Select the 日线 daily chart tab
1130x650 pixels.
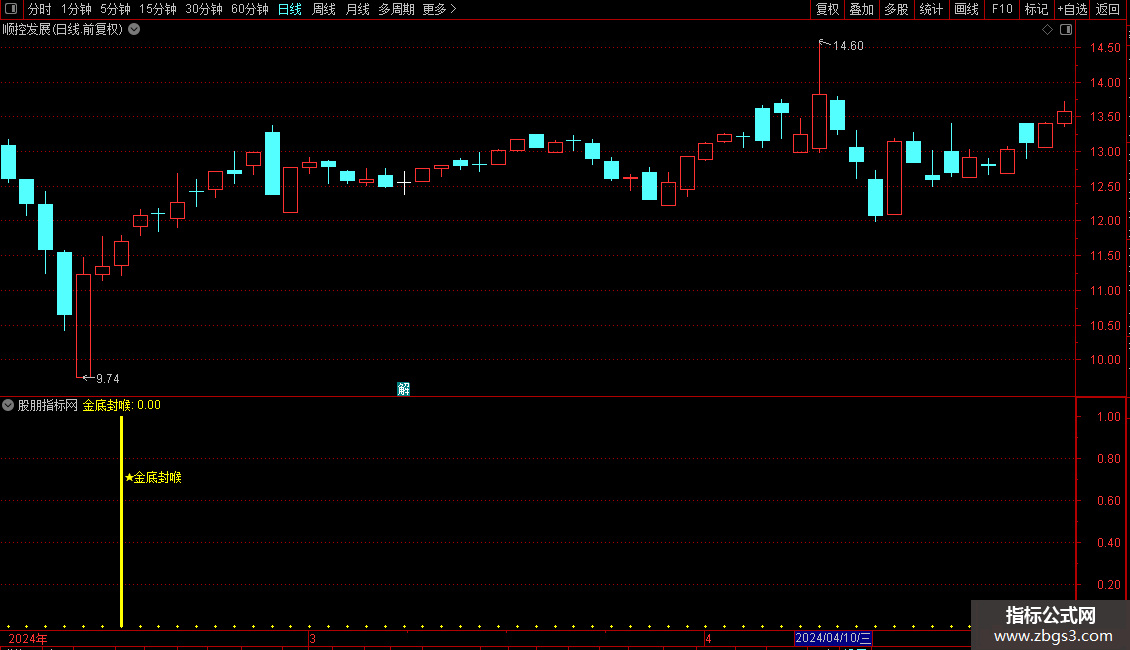(290, 9)
